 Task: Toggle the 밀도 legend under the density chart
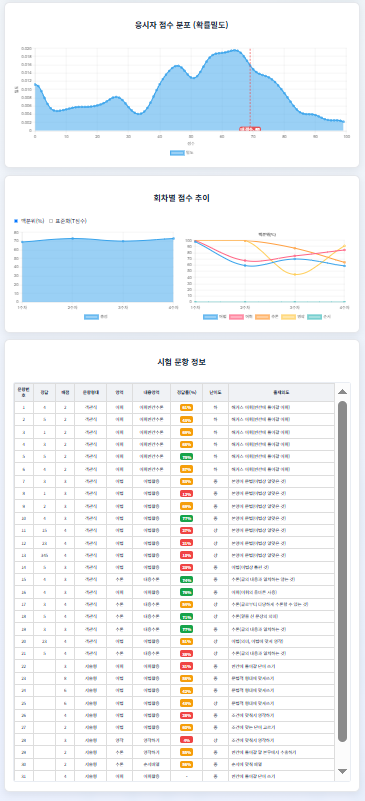(x=182, y=153)
